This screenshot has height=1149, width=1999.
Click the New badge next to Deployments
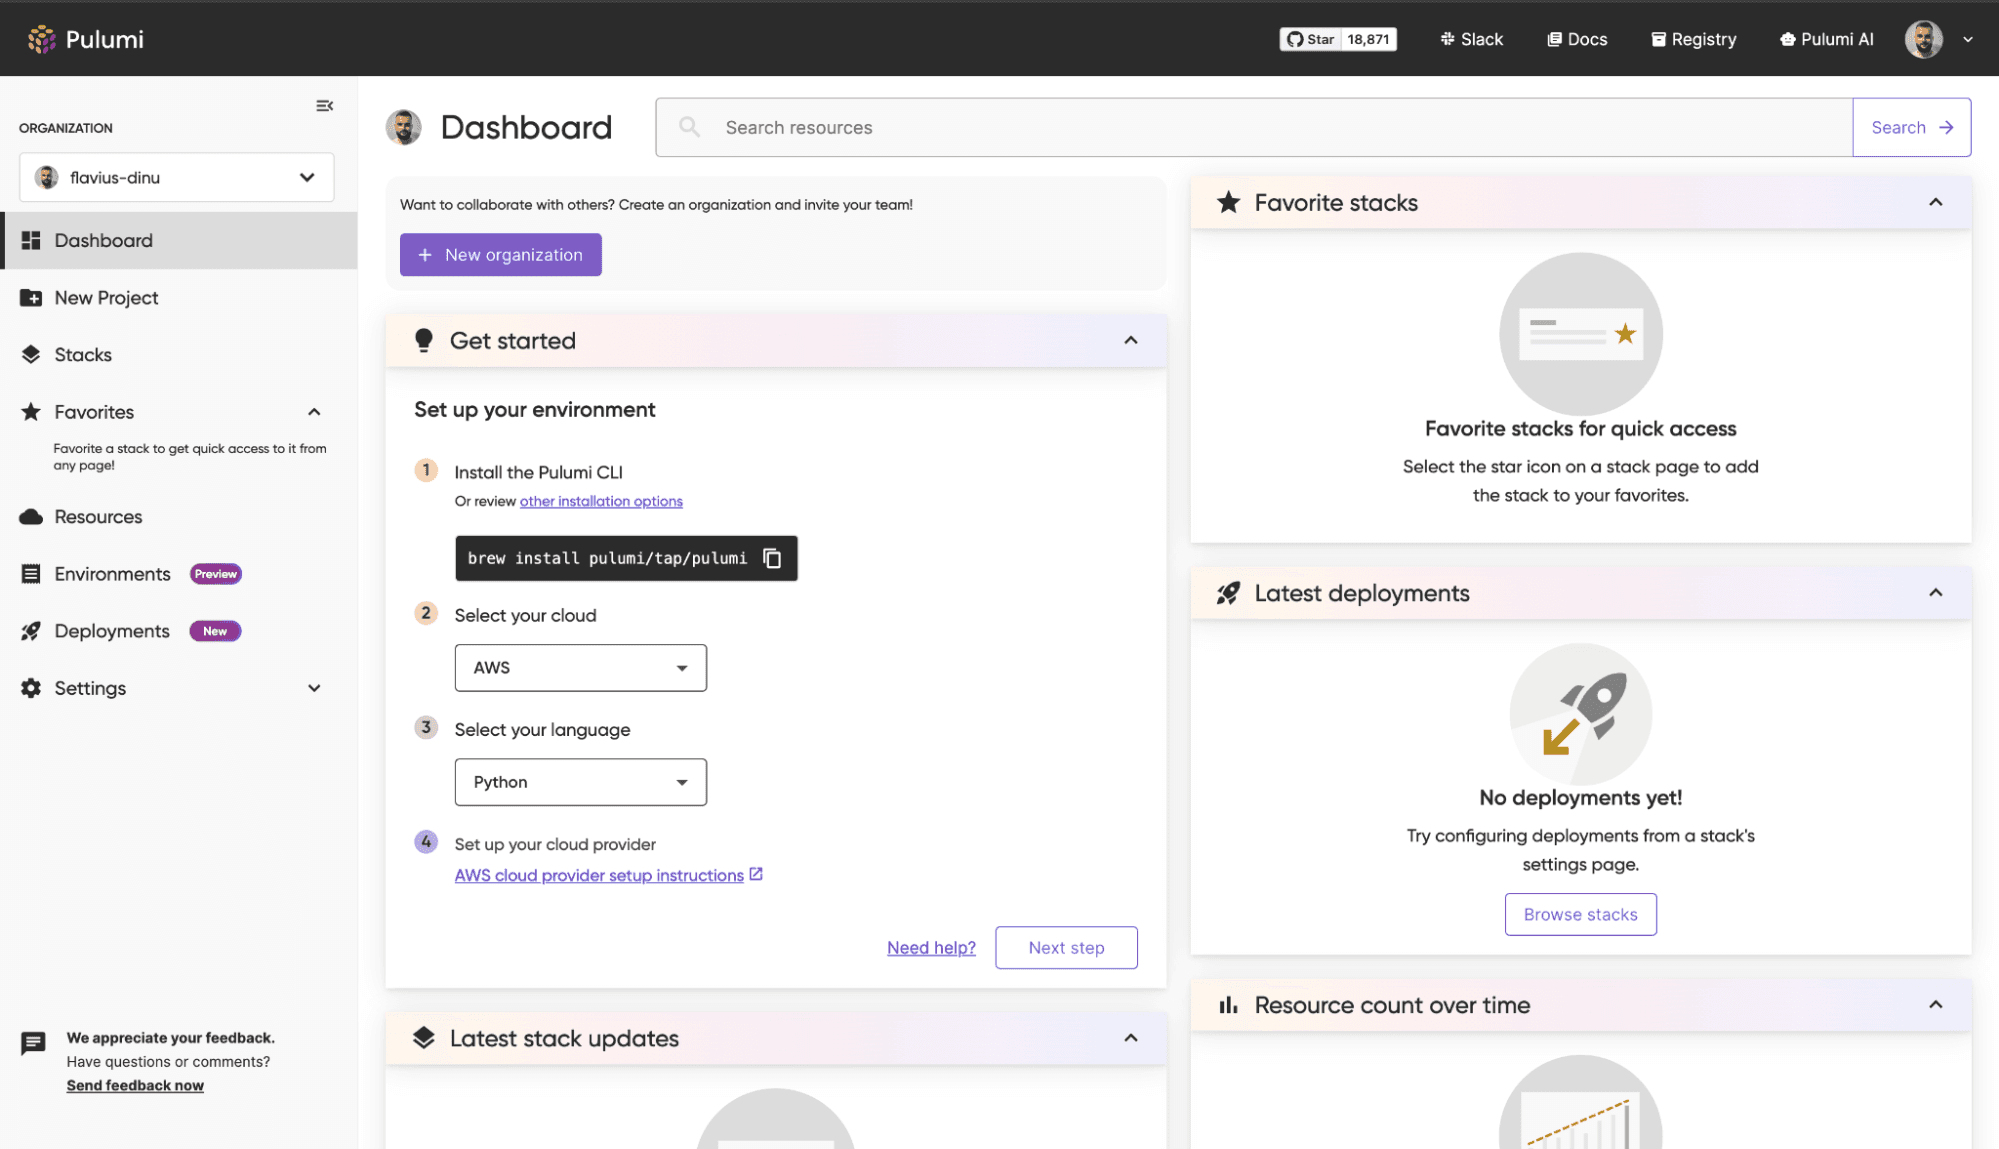click(x=215, y=631)
